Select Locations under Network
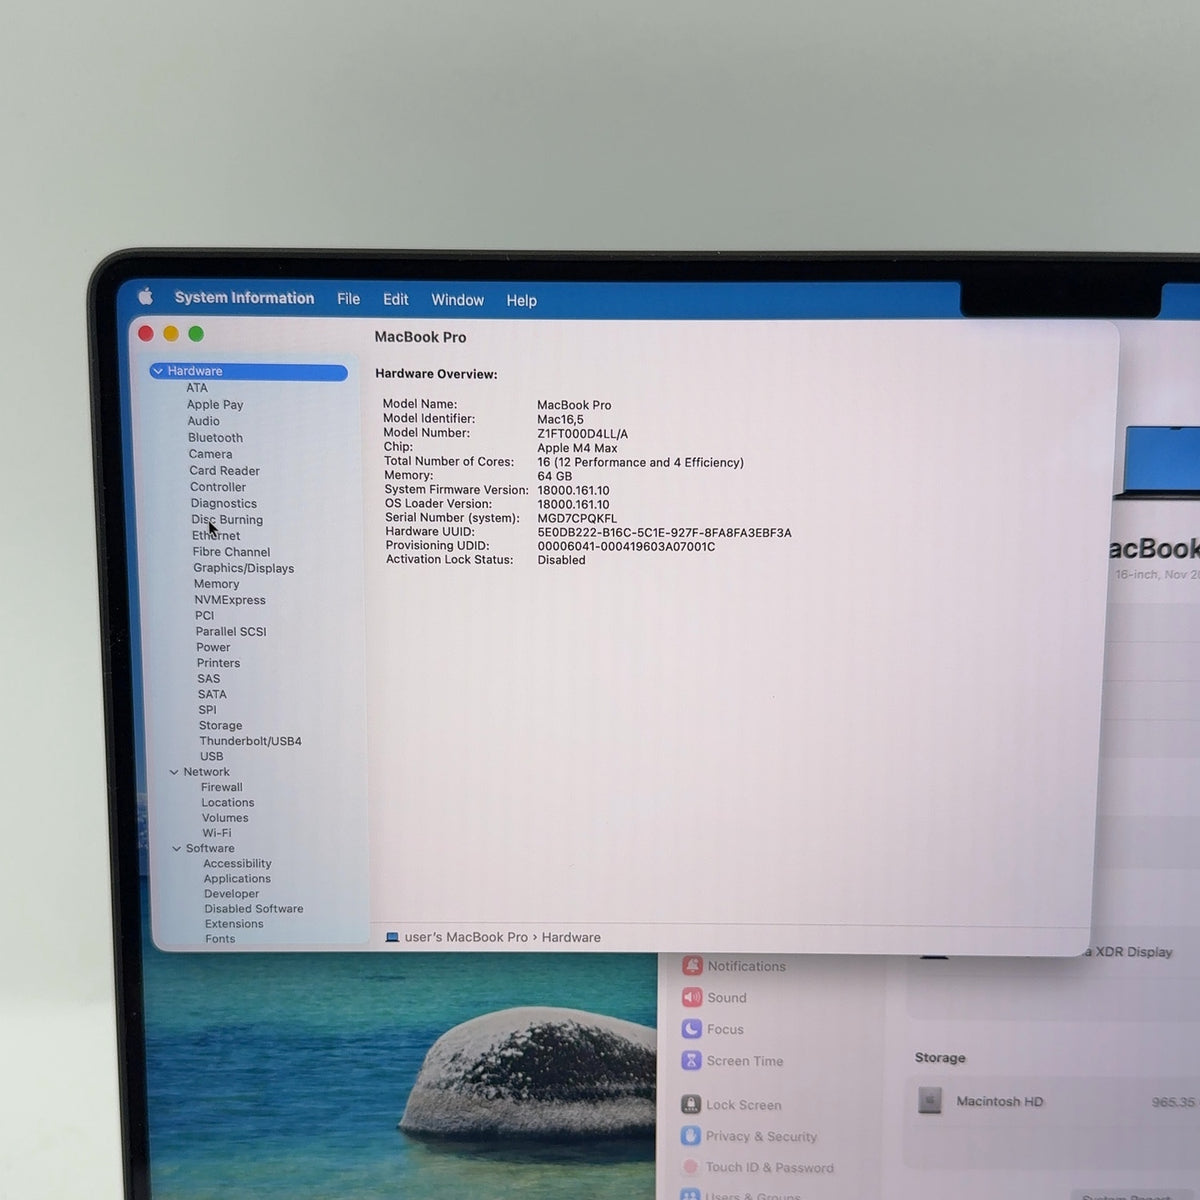Image resolution: width=1200 pixels, height=1200 pixels. [x=227, y=803]
